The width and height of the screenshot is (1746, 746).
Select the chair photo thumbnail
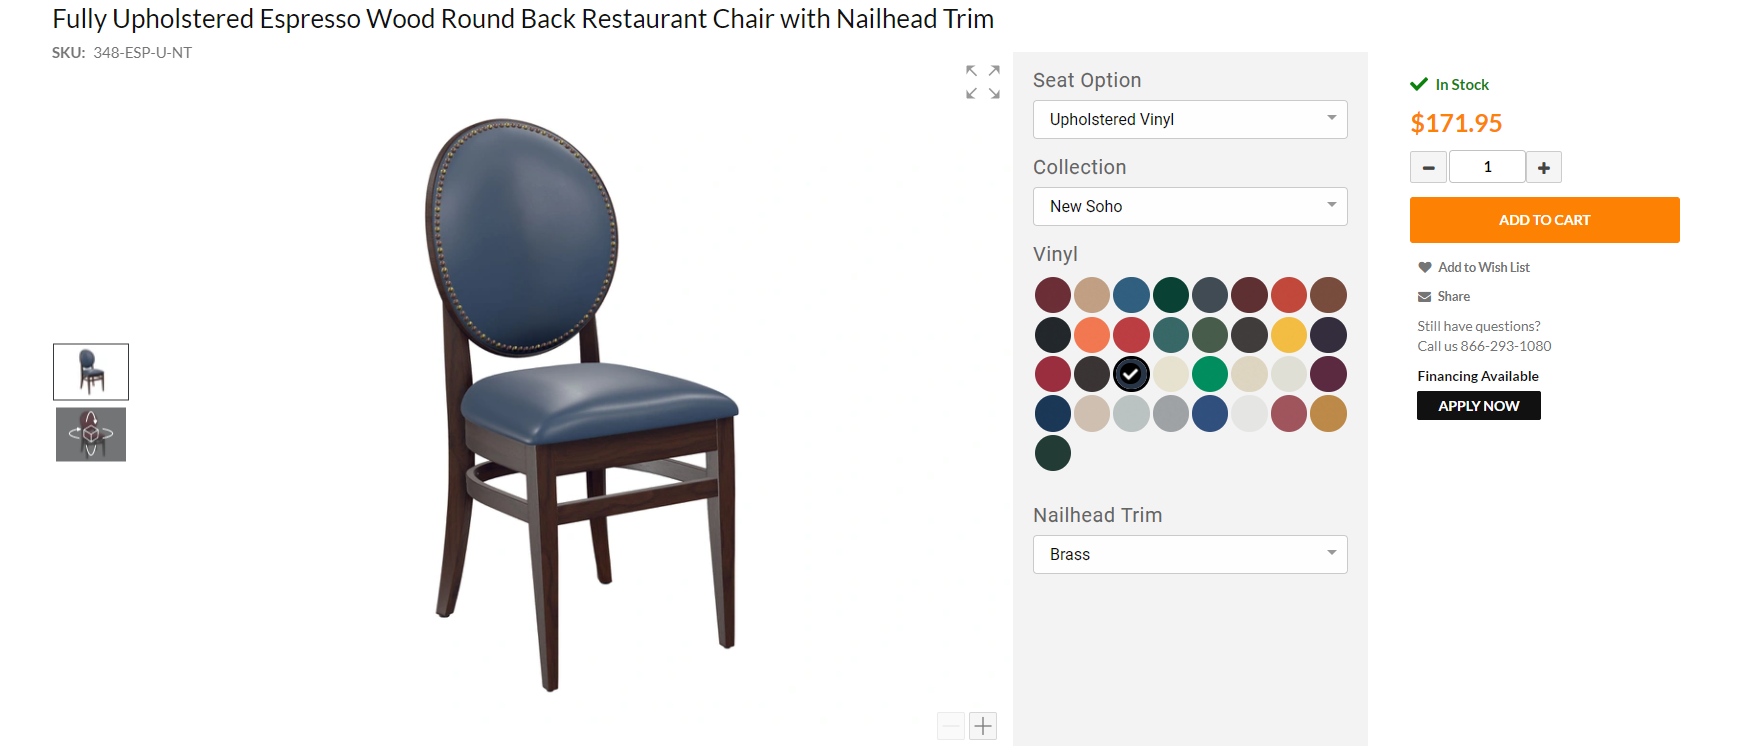click(x=91, y=372)
